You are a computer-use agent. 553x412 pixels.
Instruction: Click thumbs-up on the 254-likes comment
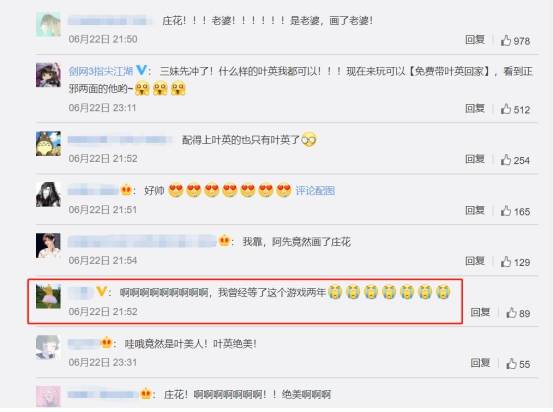pyautogui.click(x=506, y=160)
